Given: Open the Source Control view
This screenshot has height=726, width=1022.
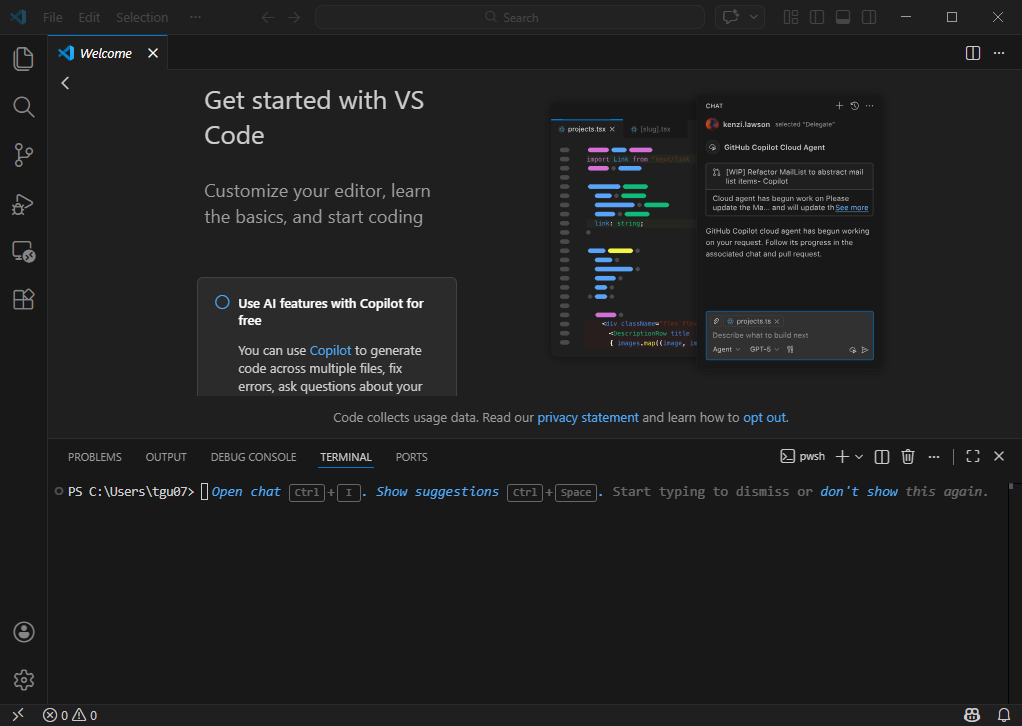Looking at the screenshot, I should tap(23, 155).
